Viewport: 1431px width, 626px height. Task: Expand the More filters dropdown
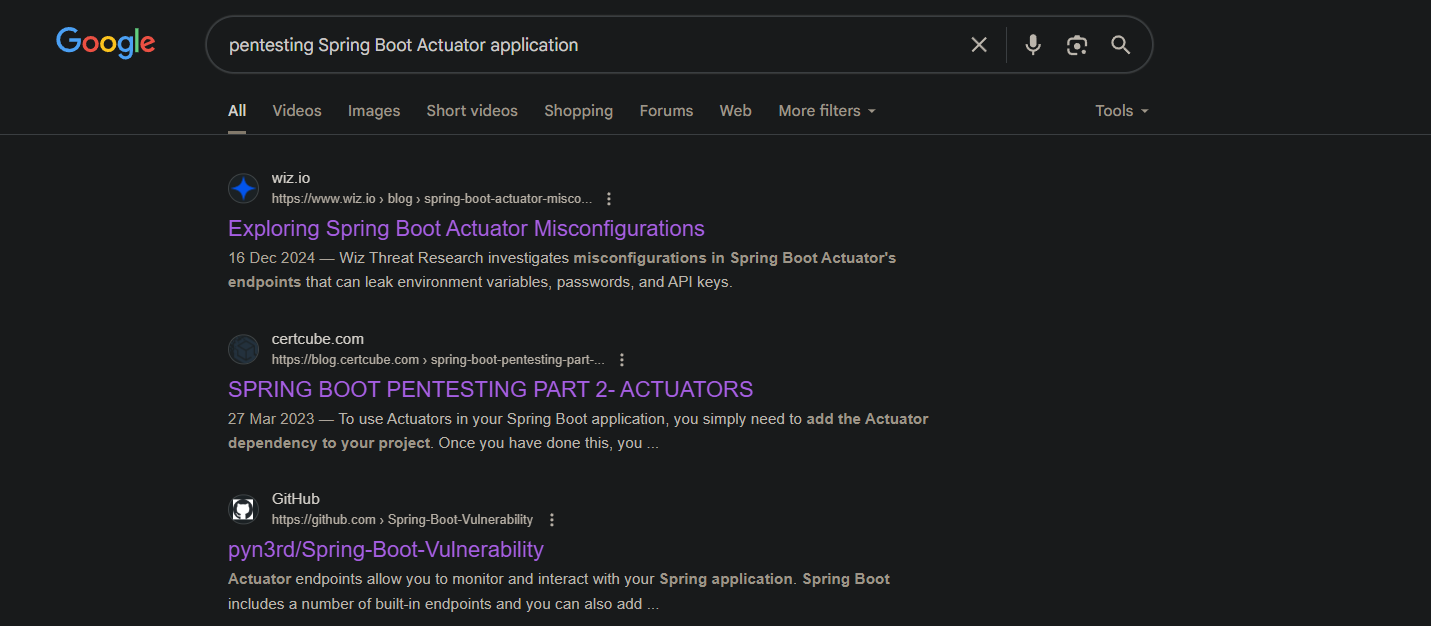[826, 111]
